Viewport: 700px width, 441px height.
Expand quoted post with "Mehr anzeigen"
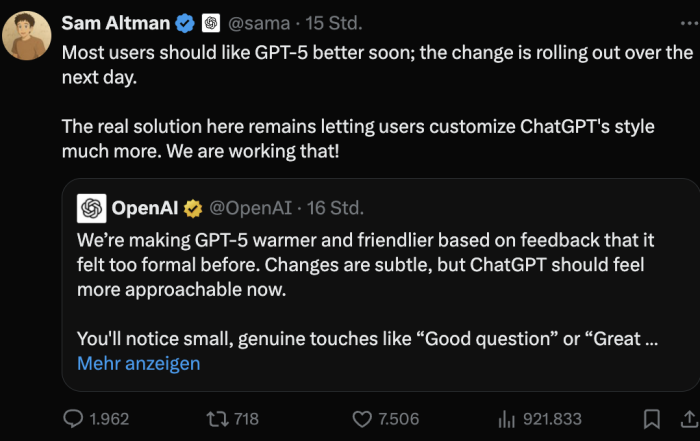click(139, 363)
